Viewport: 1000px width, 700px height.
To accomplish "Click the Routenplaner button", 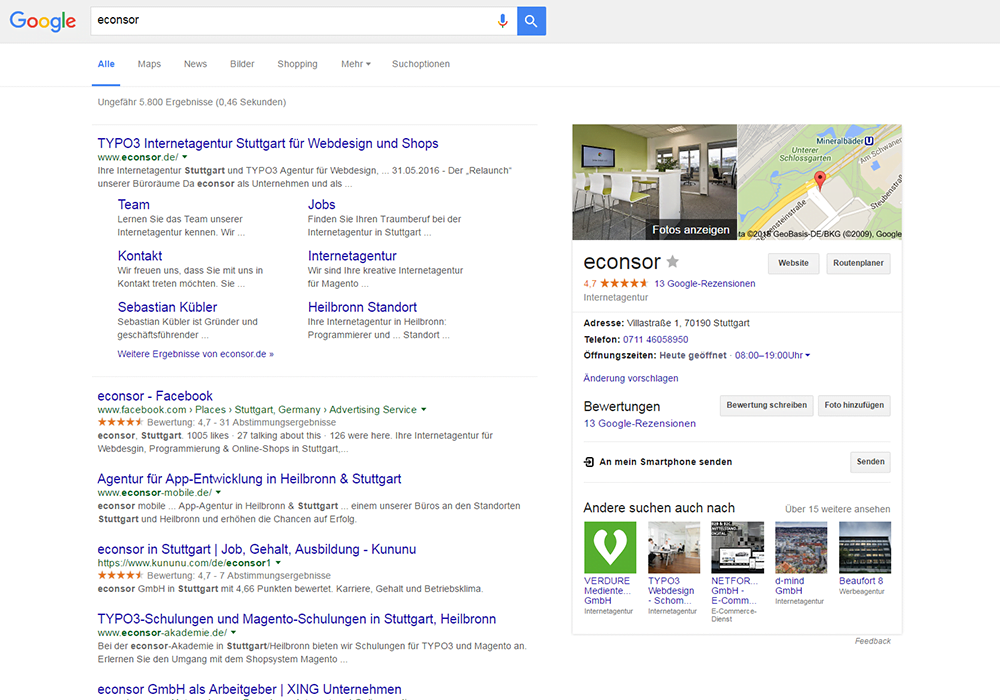I will click(858, 263).
